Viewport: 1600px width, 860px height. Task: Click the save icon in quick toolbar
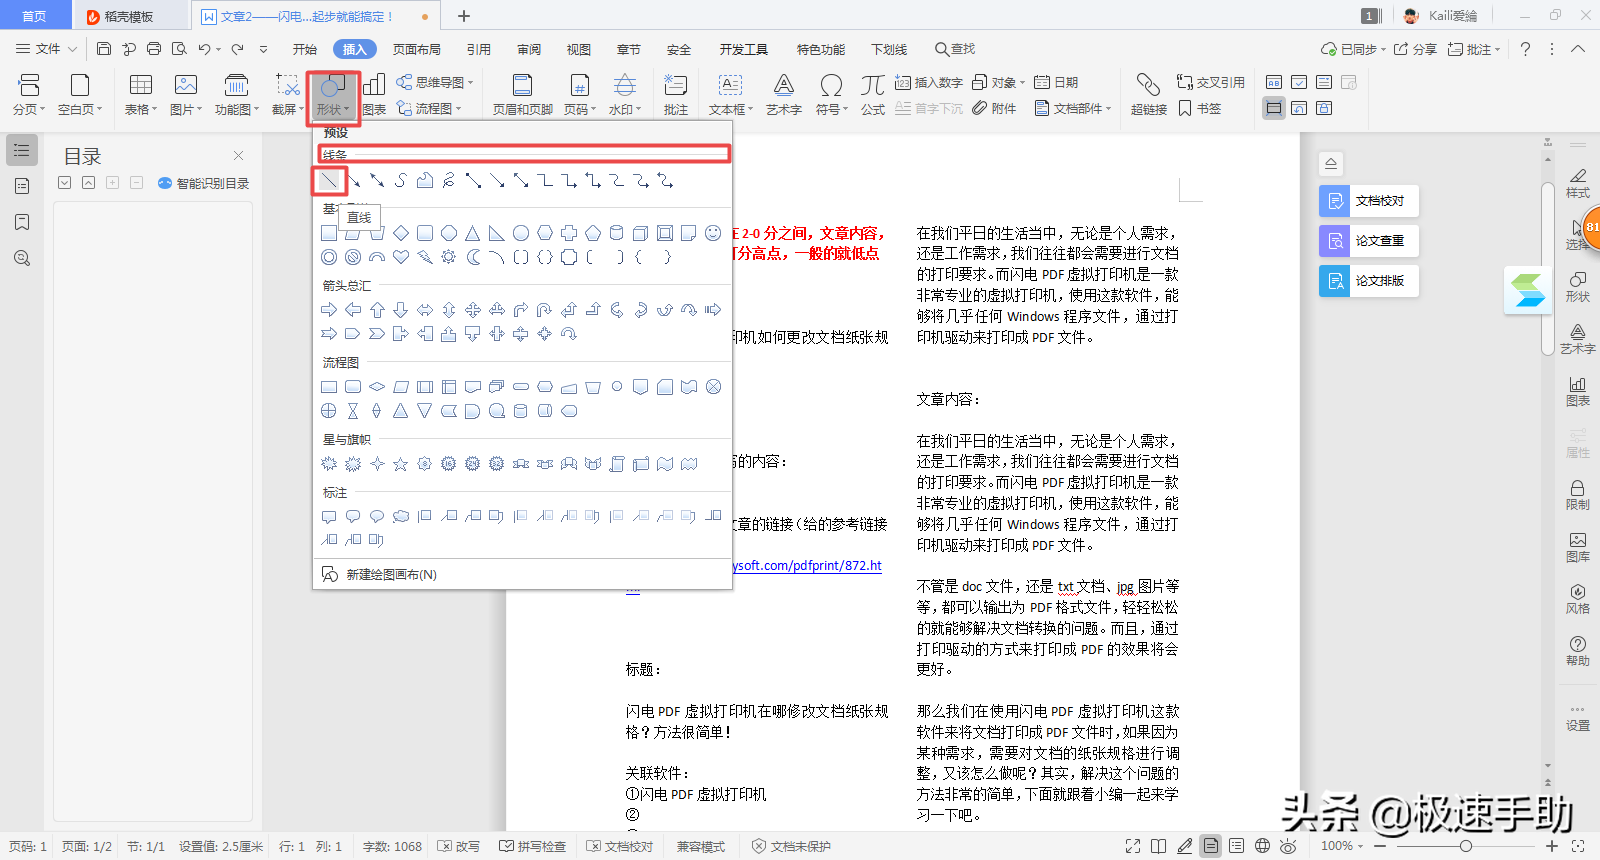click(x=104, y=49)
